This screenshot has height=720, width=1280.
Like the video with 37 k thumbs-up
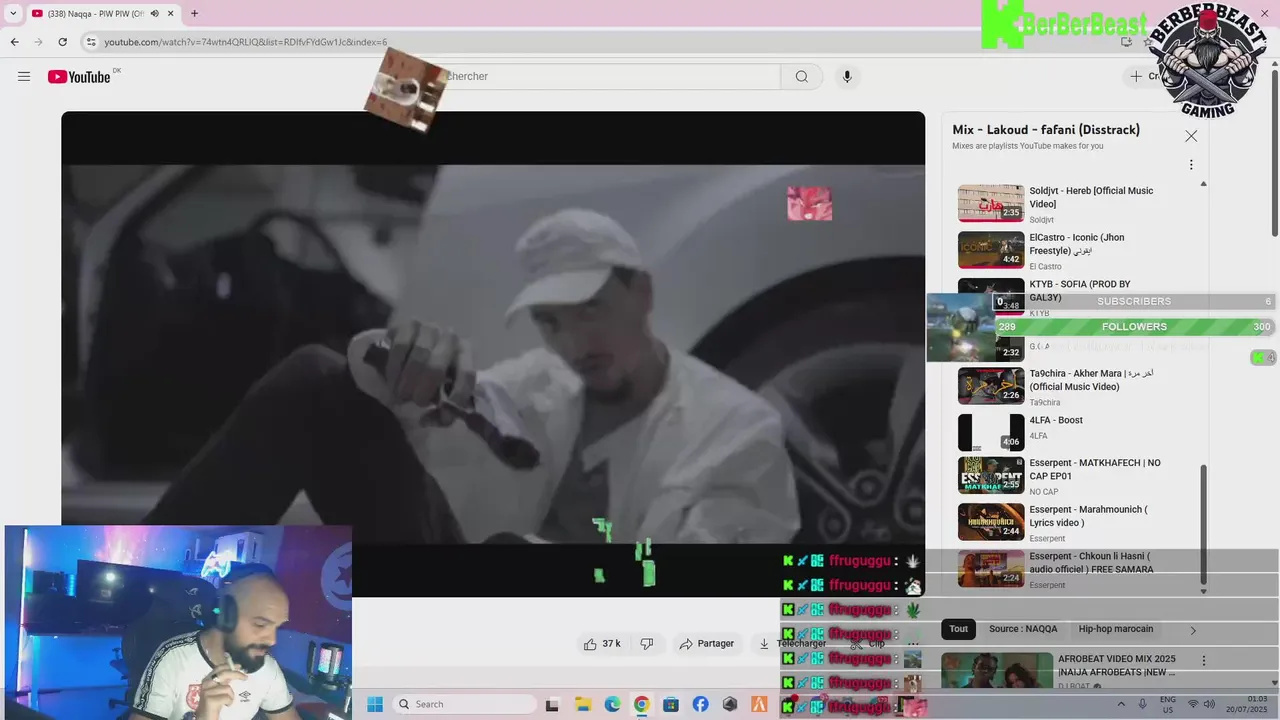click(x=602, y=644)
